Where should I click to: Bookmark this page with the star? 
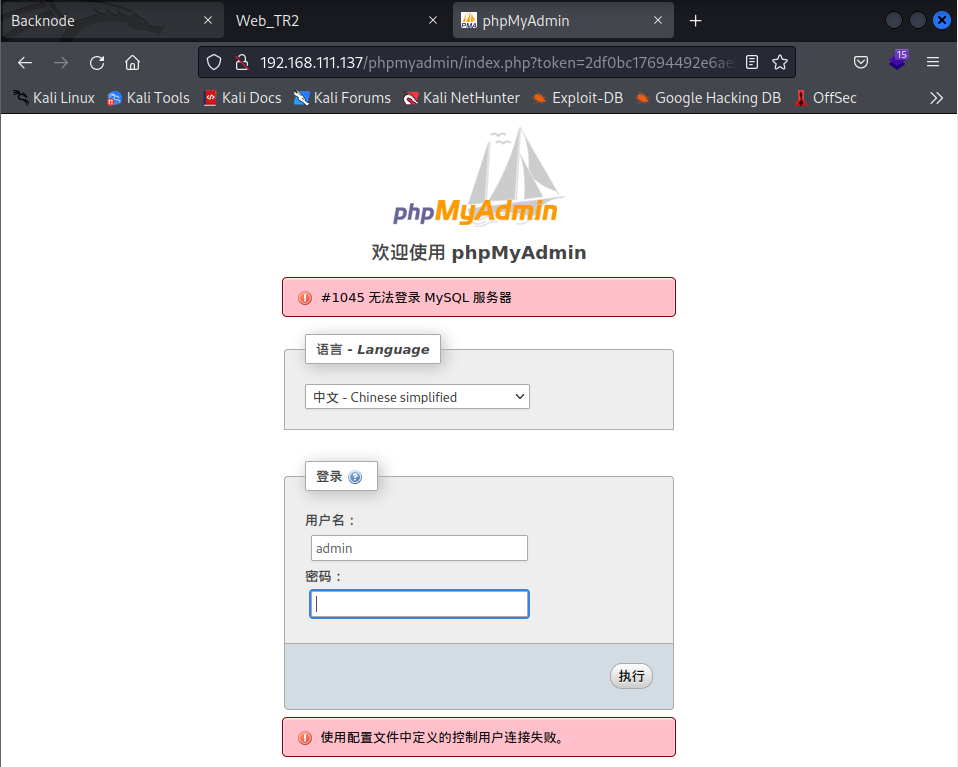(x=780, y=62)
